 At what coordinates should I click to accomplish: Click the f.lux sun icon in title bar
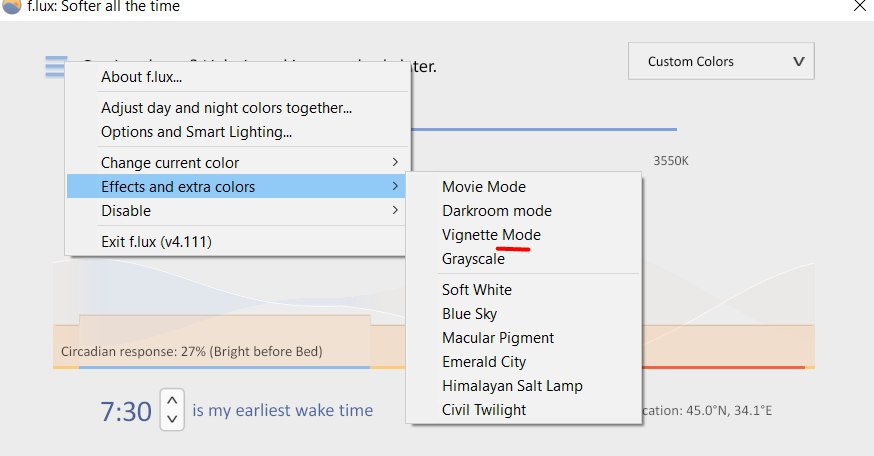coord(11,6)
